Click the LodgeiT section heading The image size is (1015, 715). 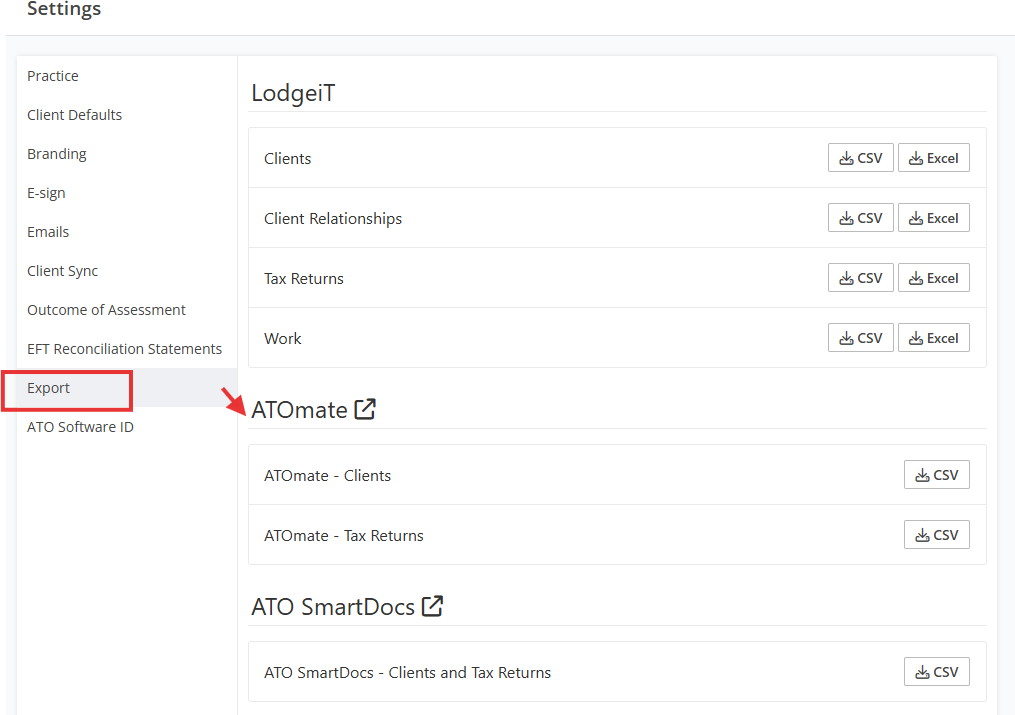tap(293, 93)
